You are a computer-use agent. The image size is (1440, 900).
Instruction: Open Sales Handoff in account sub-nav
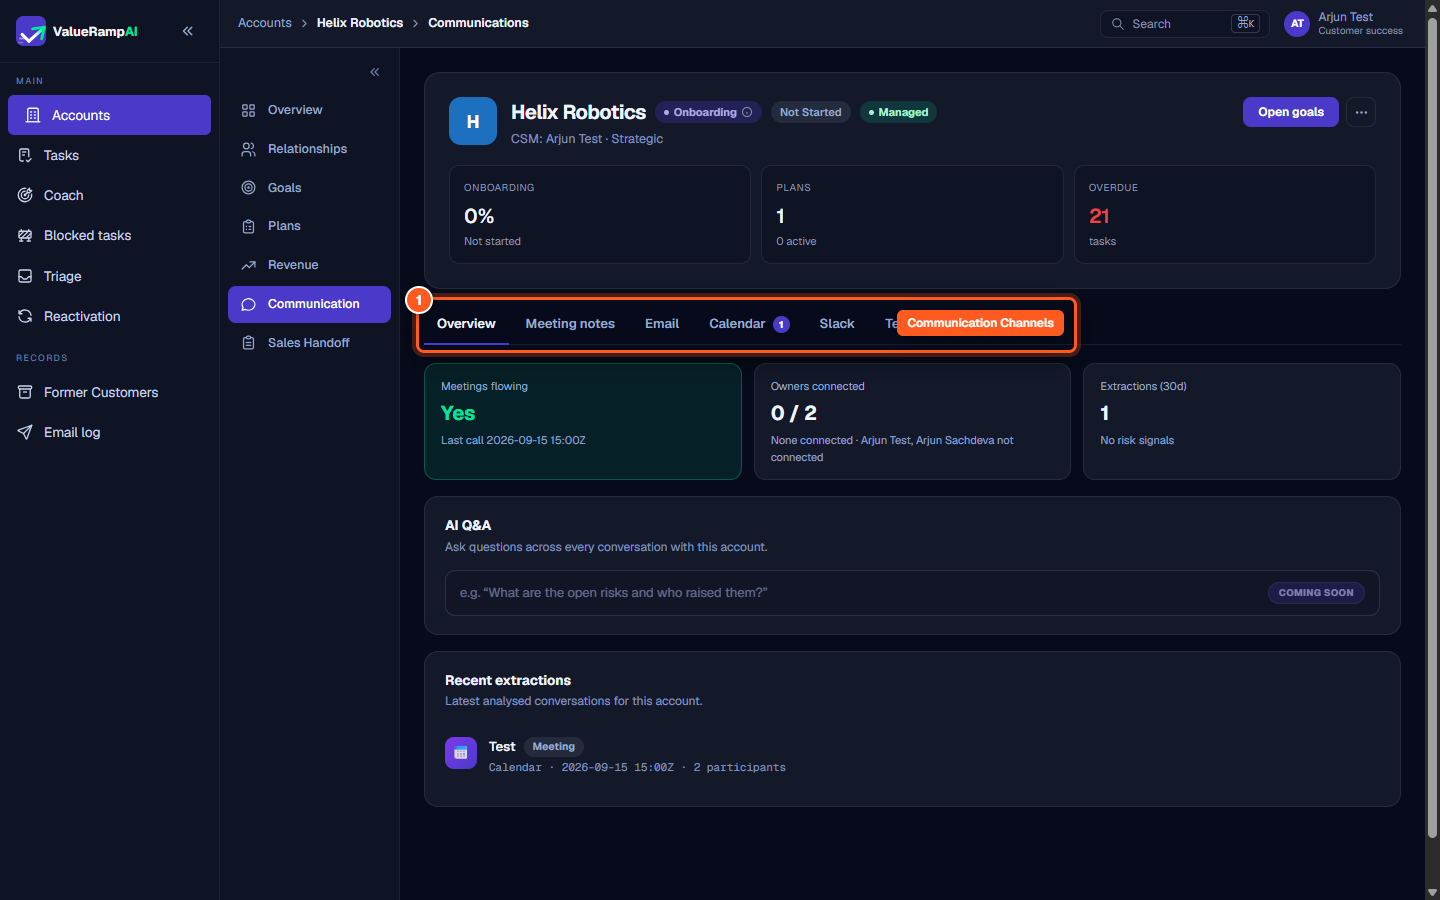pyautogui.click(x=309, y=343)
